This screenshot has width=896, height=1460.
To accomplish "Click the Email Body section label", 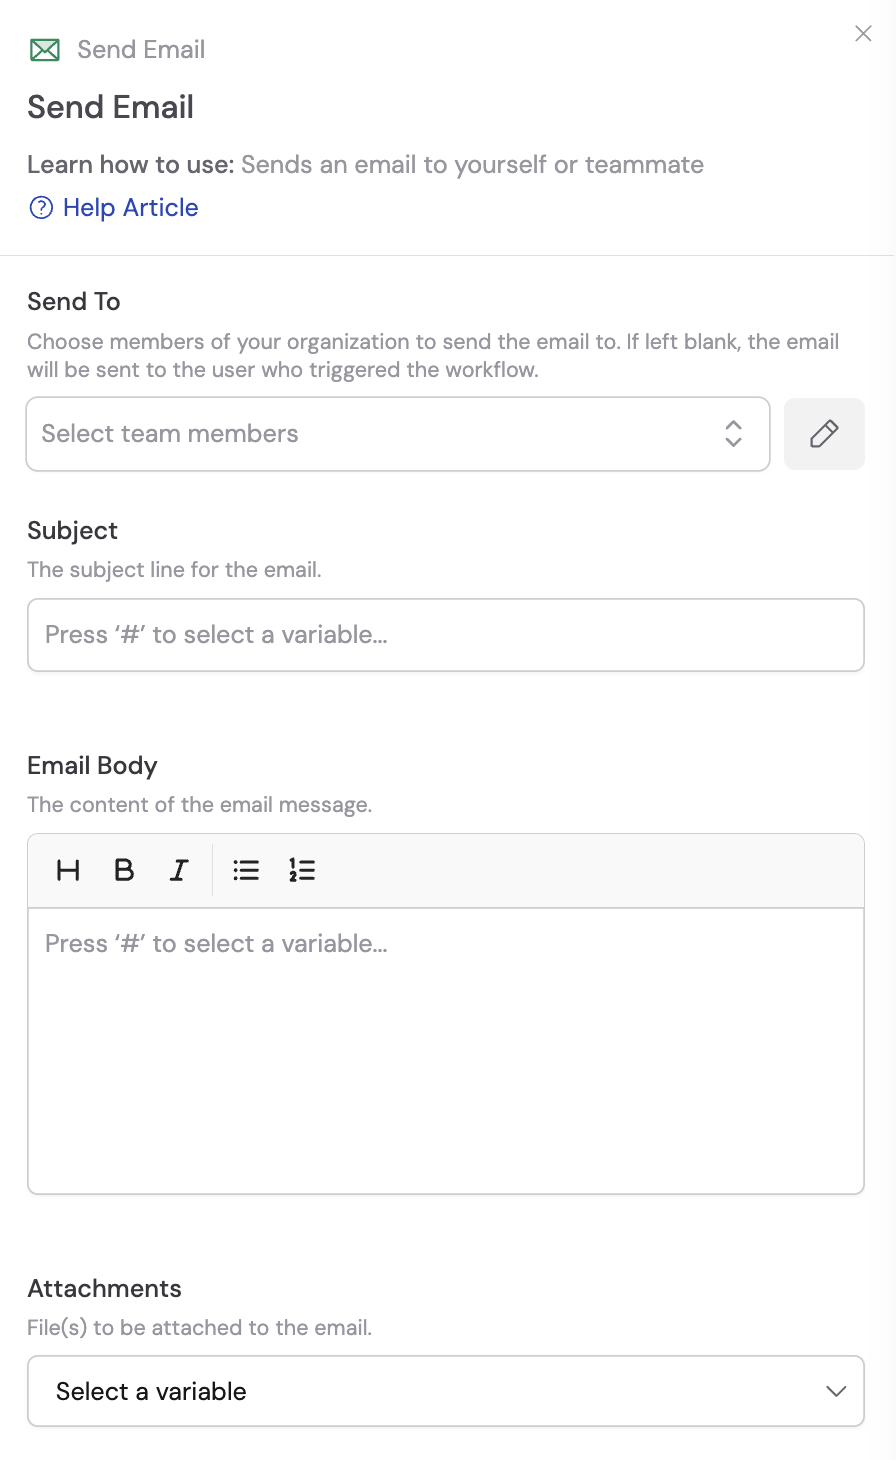I will pos(92,765).
